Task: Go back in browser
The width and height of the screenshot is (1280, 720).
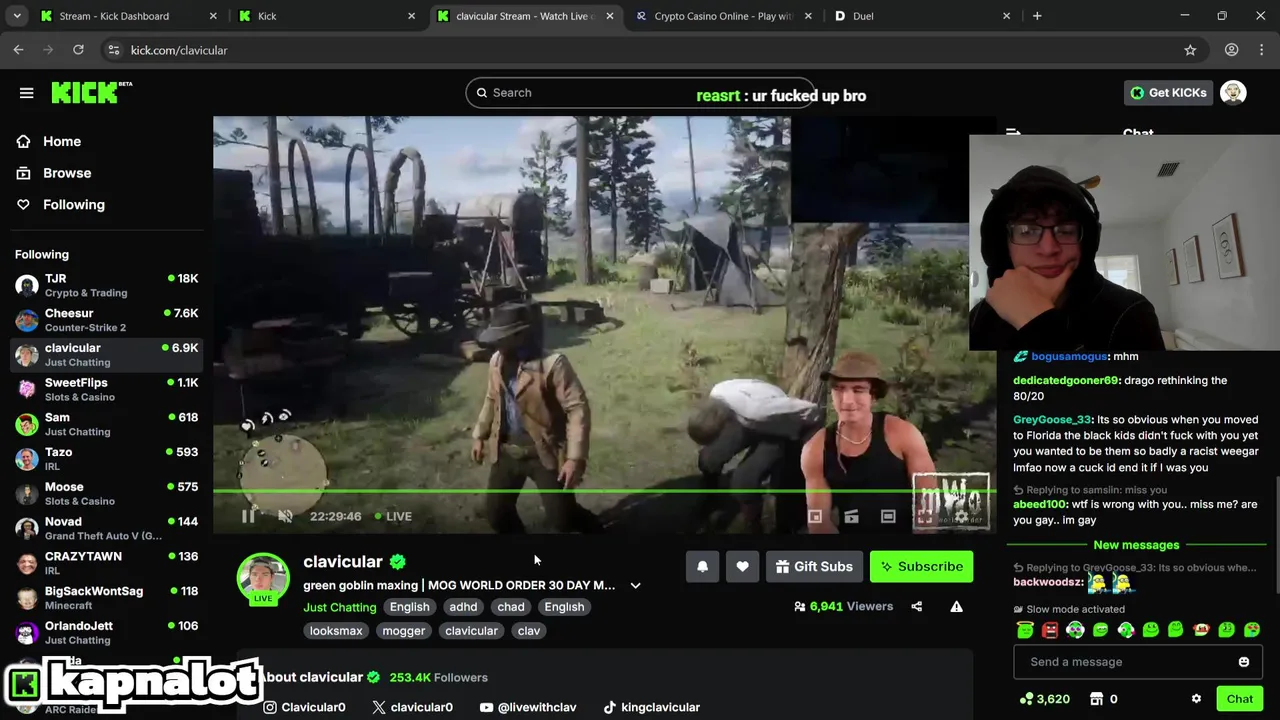Action: coord(19,50)
